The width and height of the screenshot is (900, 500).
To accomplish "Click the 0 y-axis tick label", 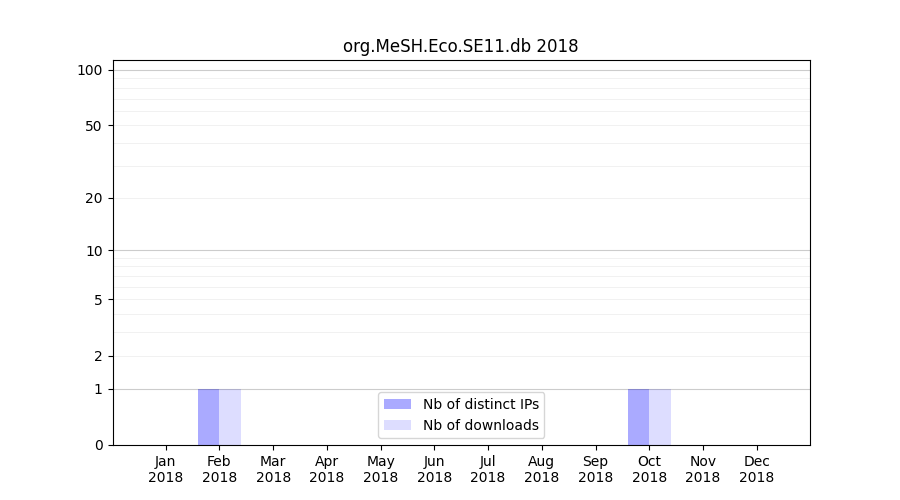I will (x=98, y=445).
